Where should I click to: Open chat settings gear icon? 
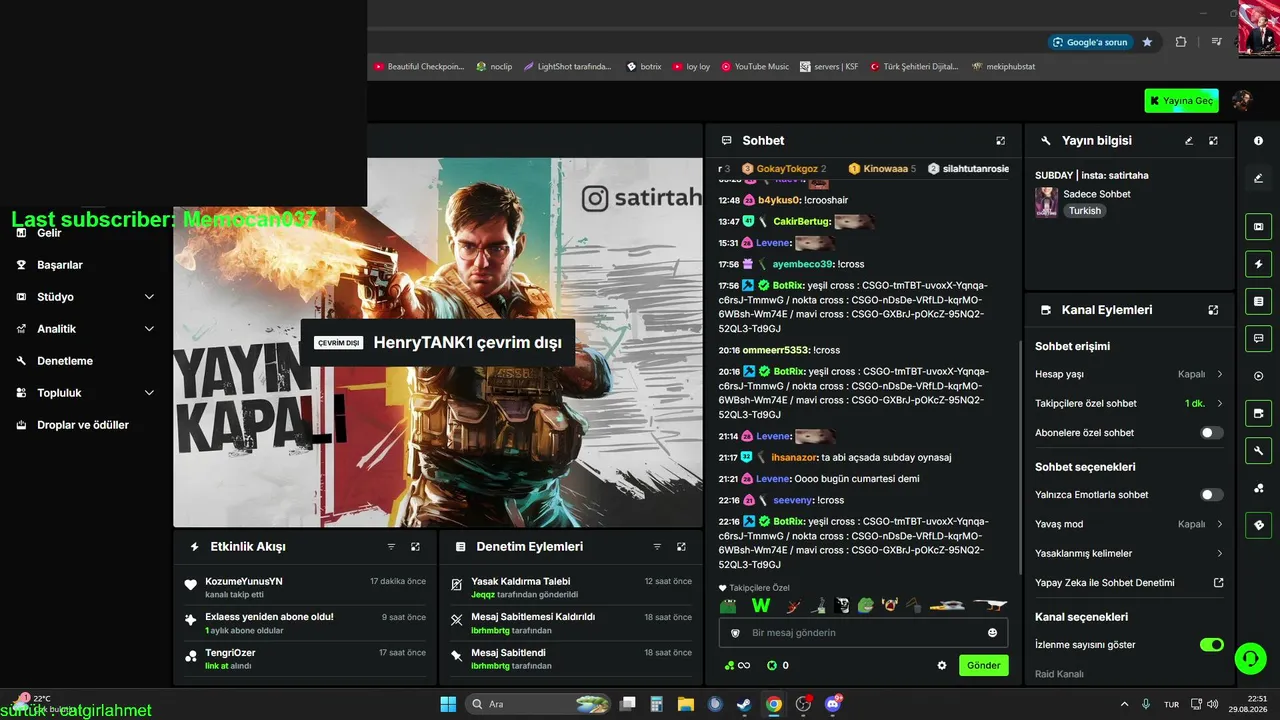click(x=941, y=665)
